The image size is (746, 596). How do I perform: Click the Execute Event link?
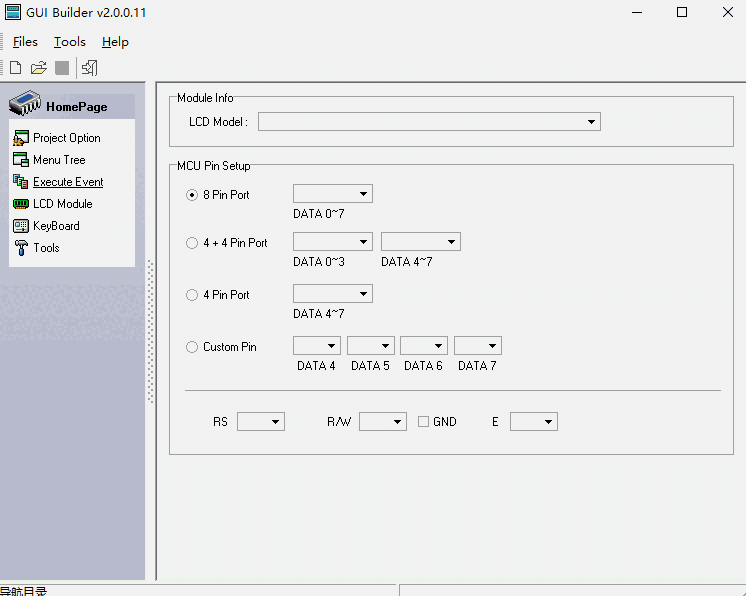[x=68, y=182]
